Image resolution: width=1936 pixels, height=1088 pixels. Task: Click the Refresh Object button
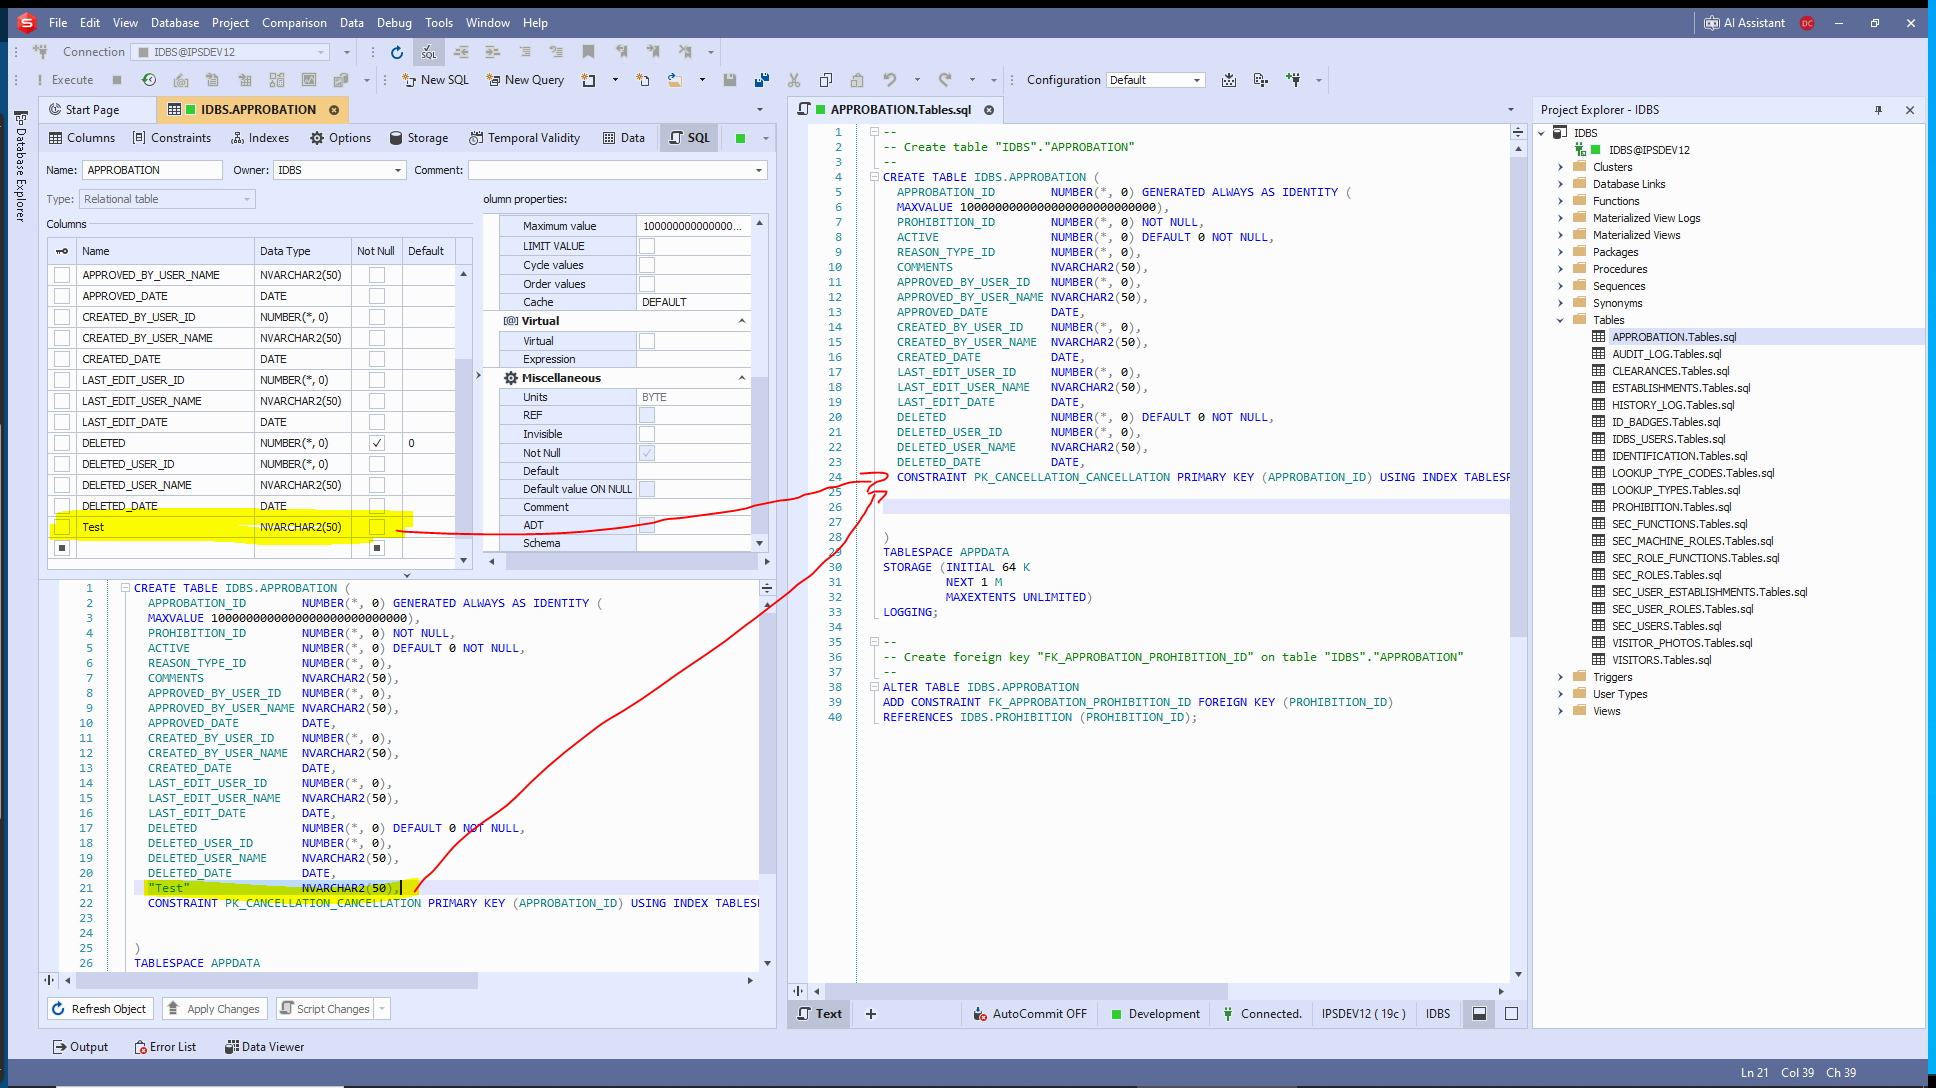click(100, 1009)
